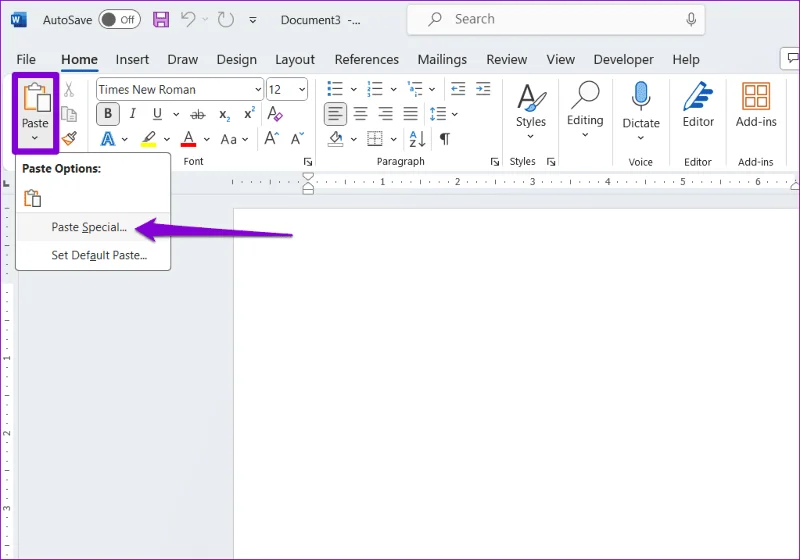Screen dimensions: 800x560
Task: Apply paragraph shading fill
Action: tap(335, 139)
